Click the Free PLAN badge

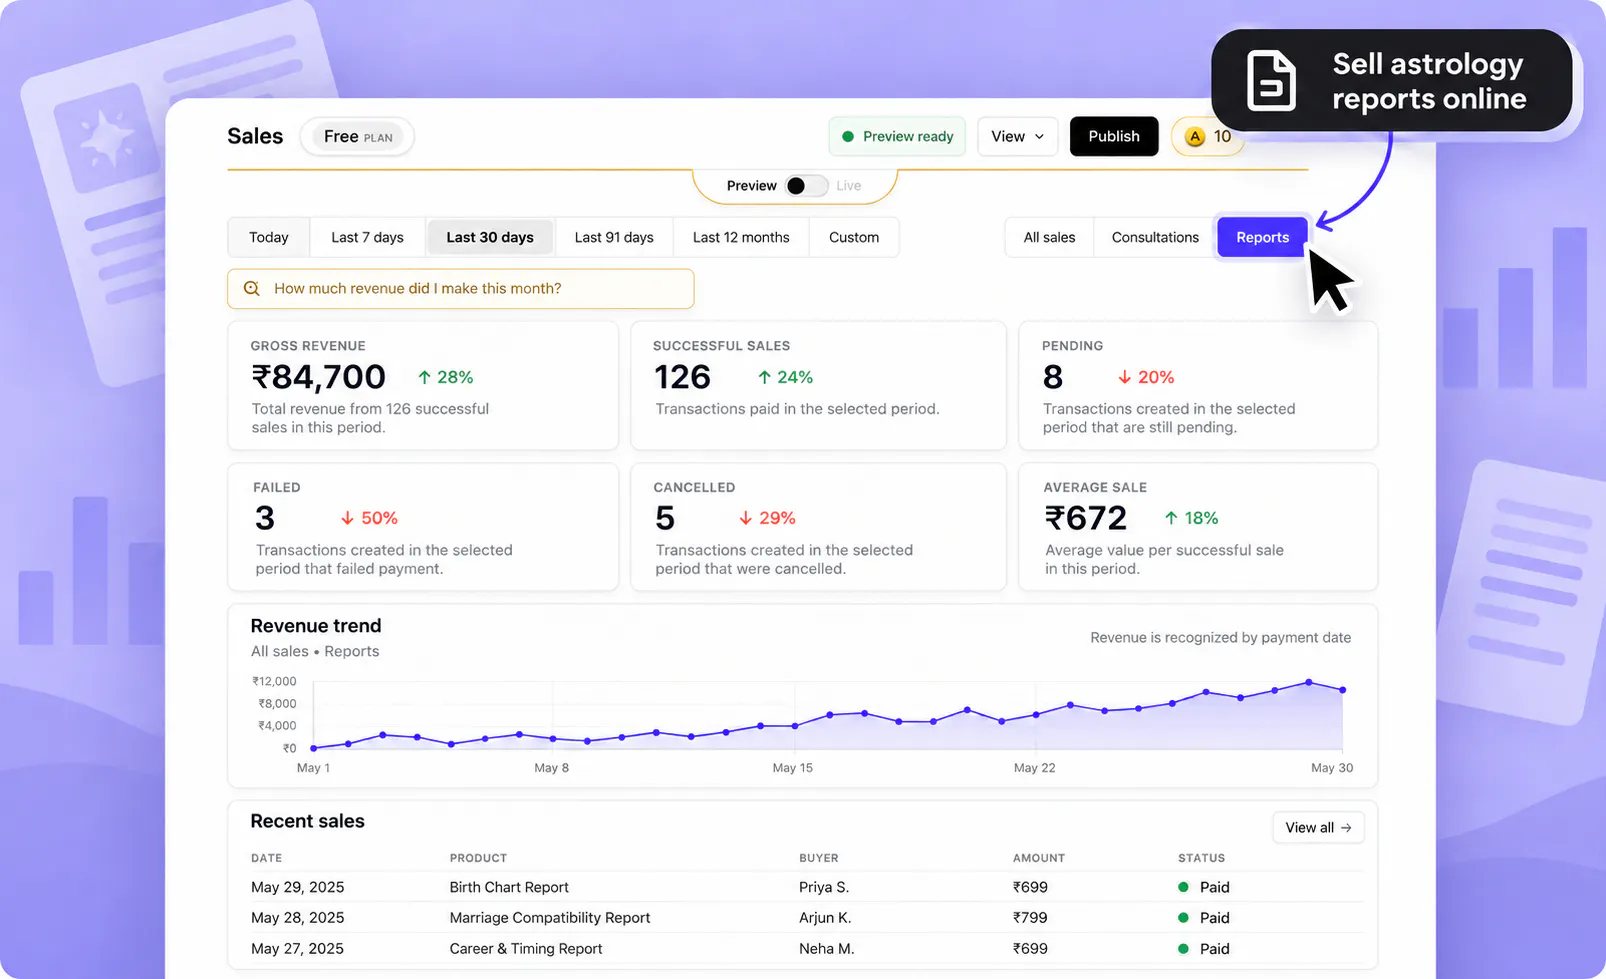pyautogui.click(x=357, y=137)
